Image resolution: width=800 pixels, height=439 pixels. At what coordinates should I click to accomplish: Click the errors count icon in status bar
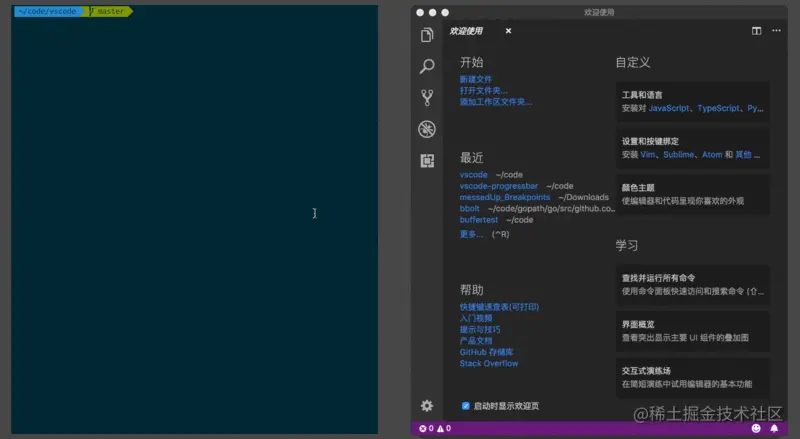point(427,428)
